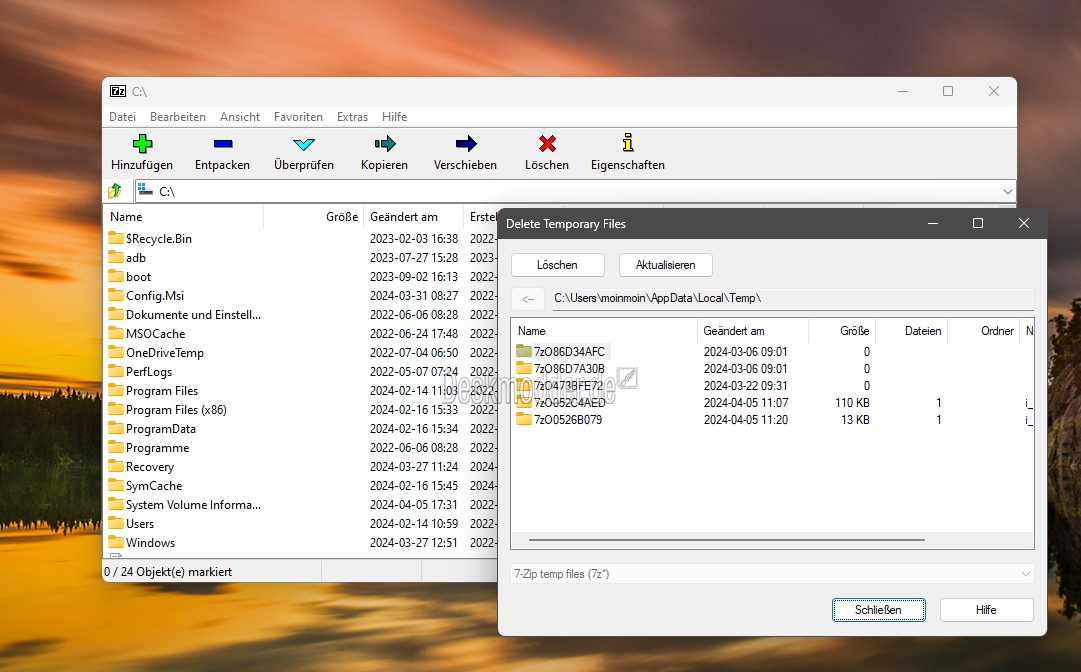
Task: Click the 2024-03-22 09:31 date cell
Action: pos(745,385)
